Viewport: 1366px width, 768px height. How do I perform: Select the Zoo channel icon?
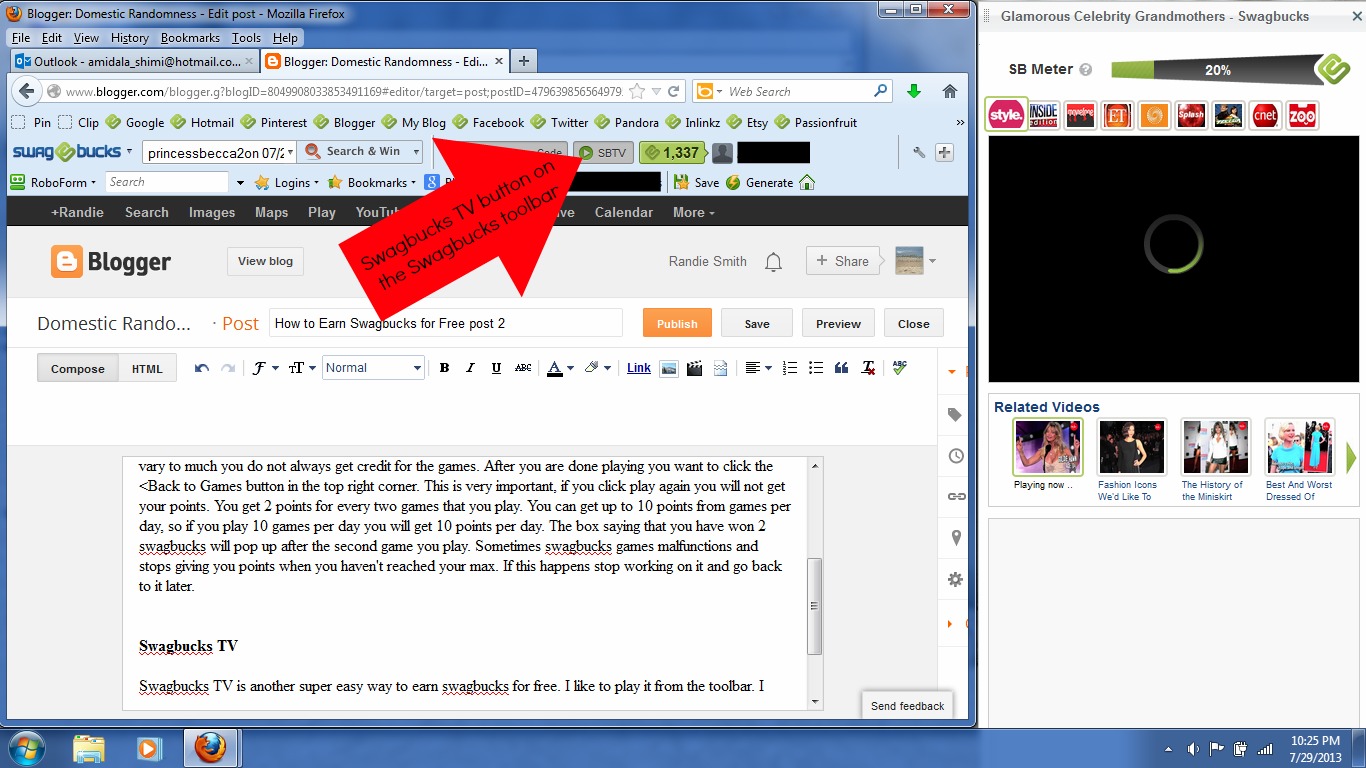1302,115
